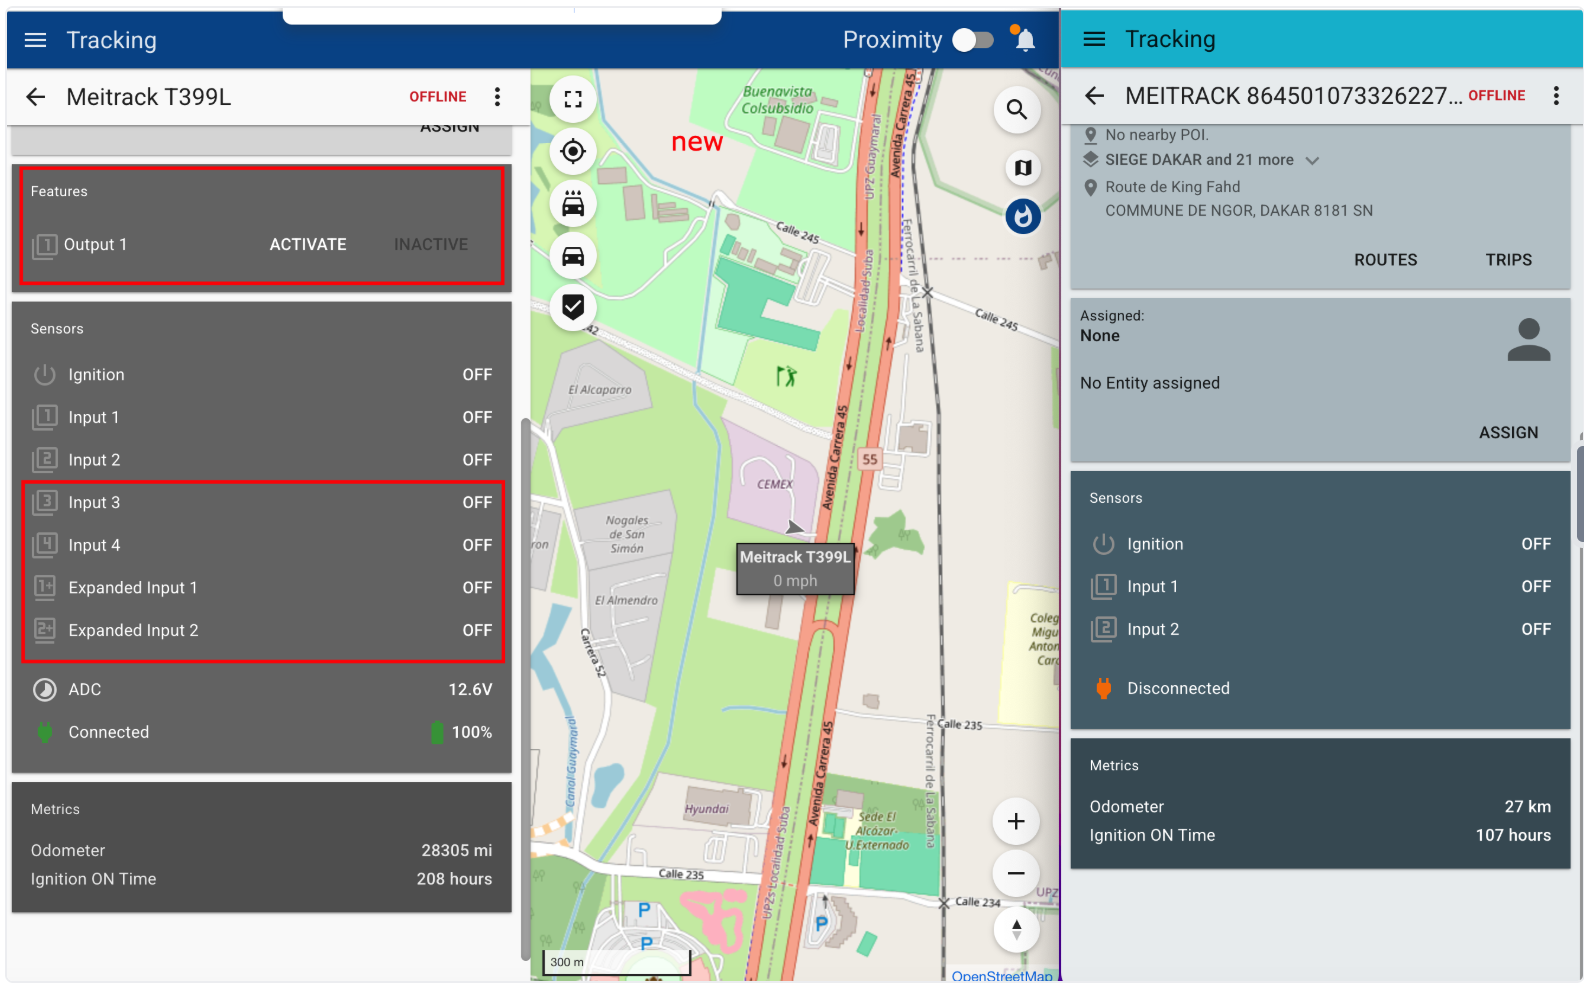Screen dimensions: 1584x996
Task: Open more options for MEITRACK 864501073326227
Action: [x=1556, y=96]
